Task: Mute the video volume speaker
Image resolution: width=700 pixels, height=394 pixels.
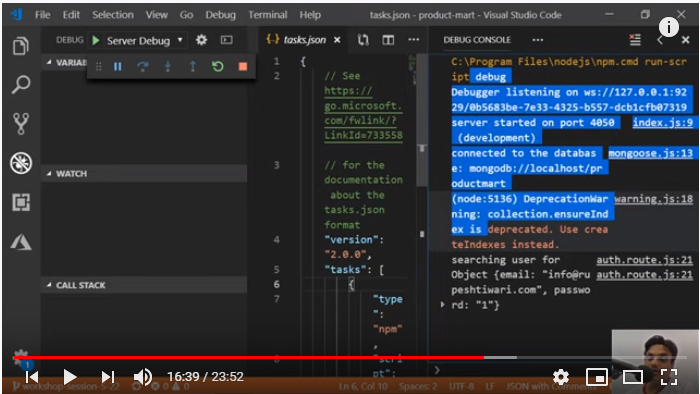Action: click(x=143, y=377)
